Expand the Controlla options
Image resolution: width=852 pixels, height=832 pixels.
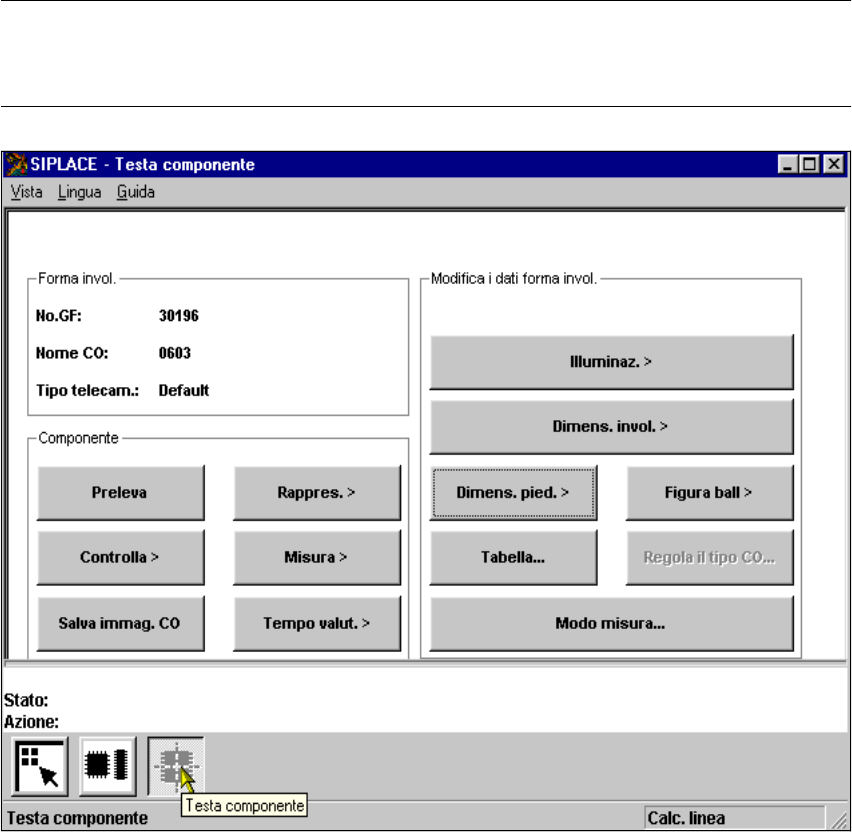click(120, 557)
